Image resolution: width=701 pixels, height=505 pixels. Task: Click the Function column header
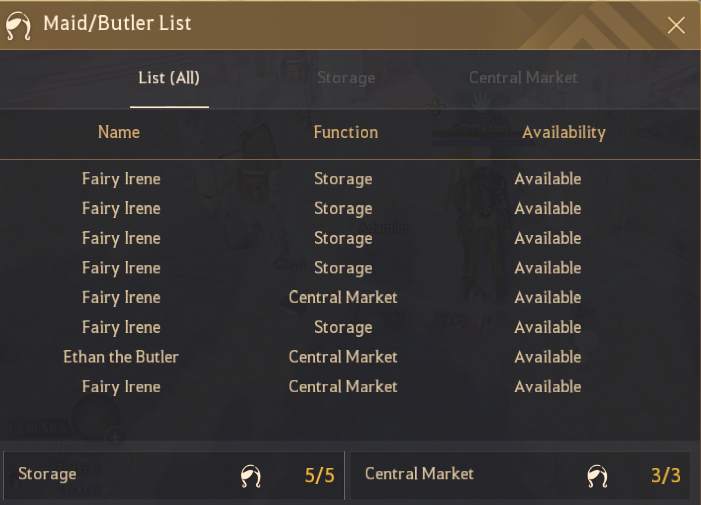(x=346, y=132)
